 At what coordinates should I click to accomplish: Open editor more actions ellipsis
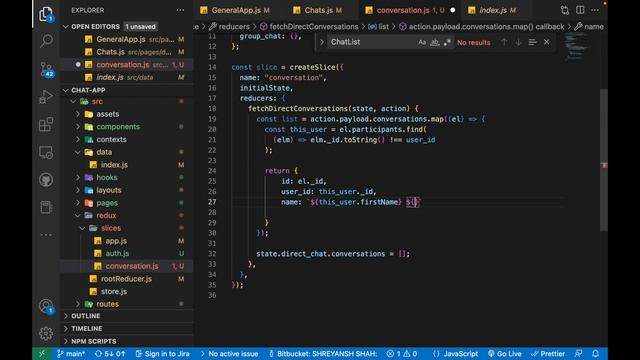pyautogui.click(x=595, y=10)
